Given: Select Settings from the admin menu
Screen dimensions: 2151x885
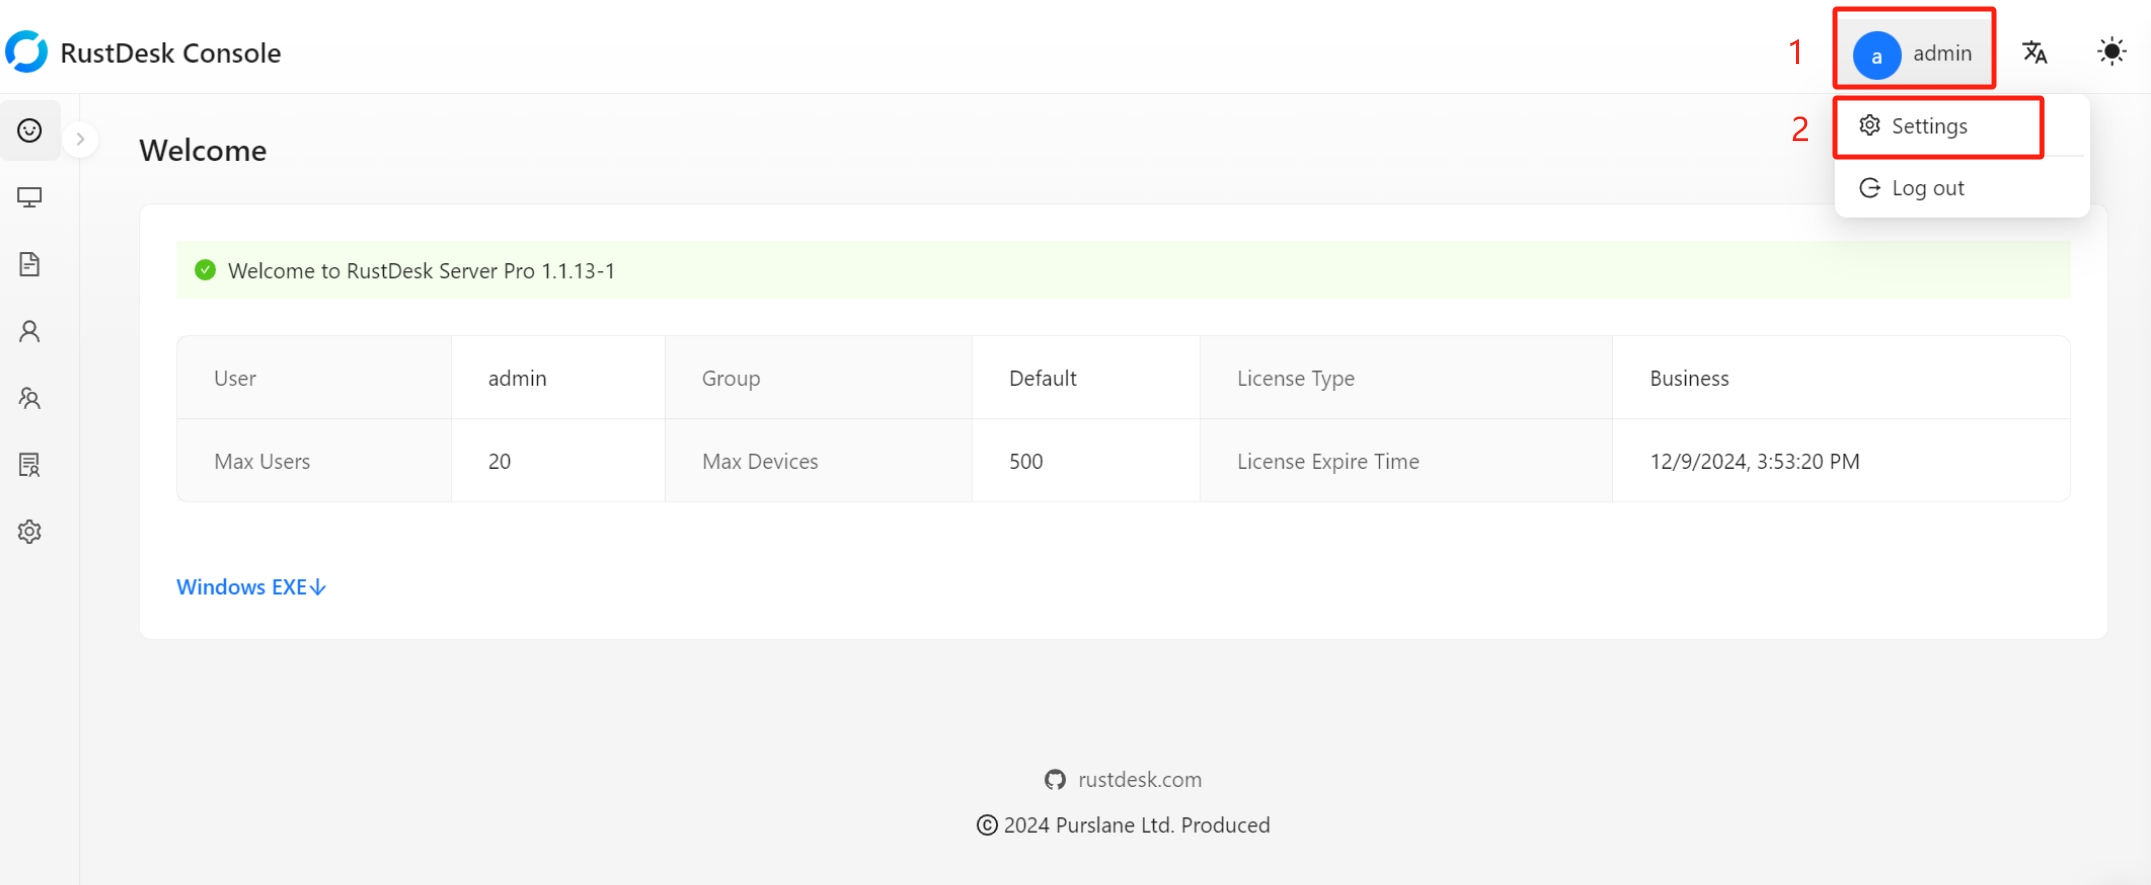Looking at the screenshot, I should pyautogui.click(x=1928, y=126).
